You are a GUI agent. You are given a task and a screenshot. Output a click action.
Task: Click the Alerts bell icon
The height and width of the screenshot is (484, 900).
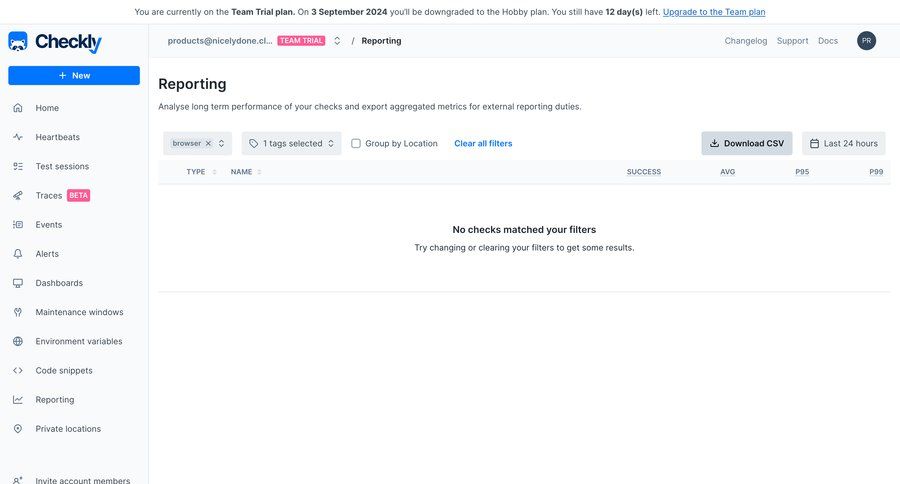[x=18, y=254]
